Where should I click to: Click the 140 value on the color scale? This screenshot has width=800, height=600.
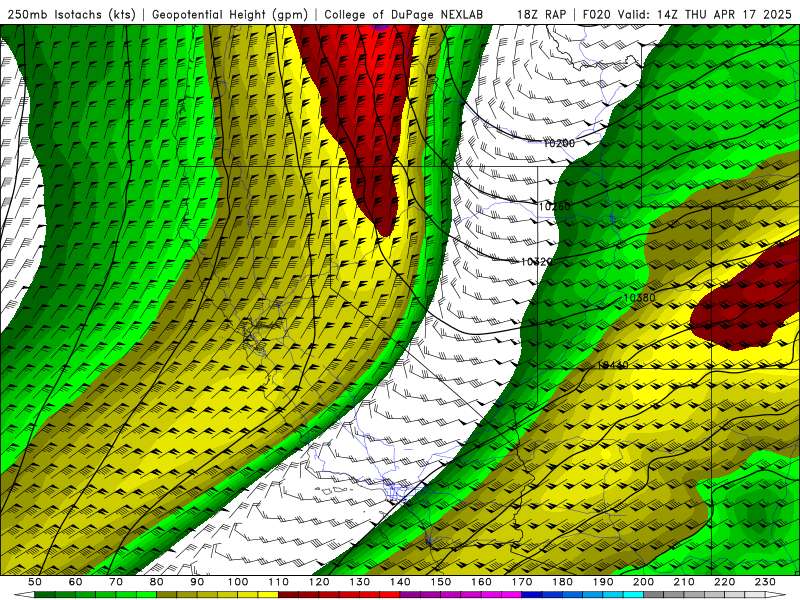pos(400,582)
